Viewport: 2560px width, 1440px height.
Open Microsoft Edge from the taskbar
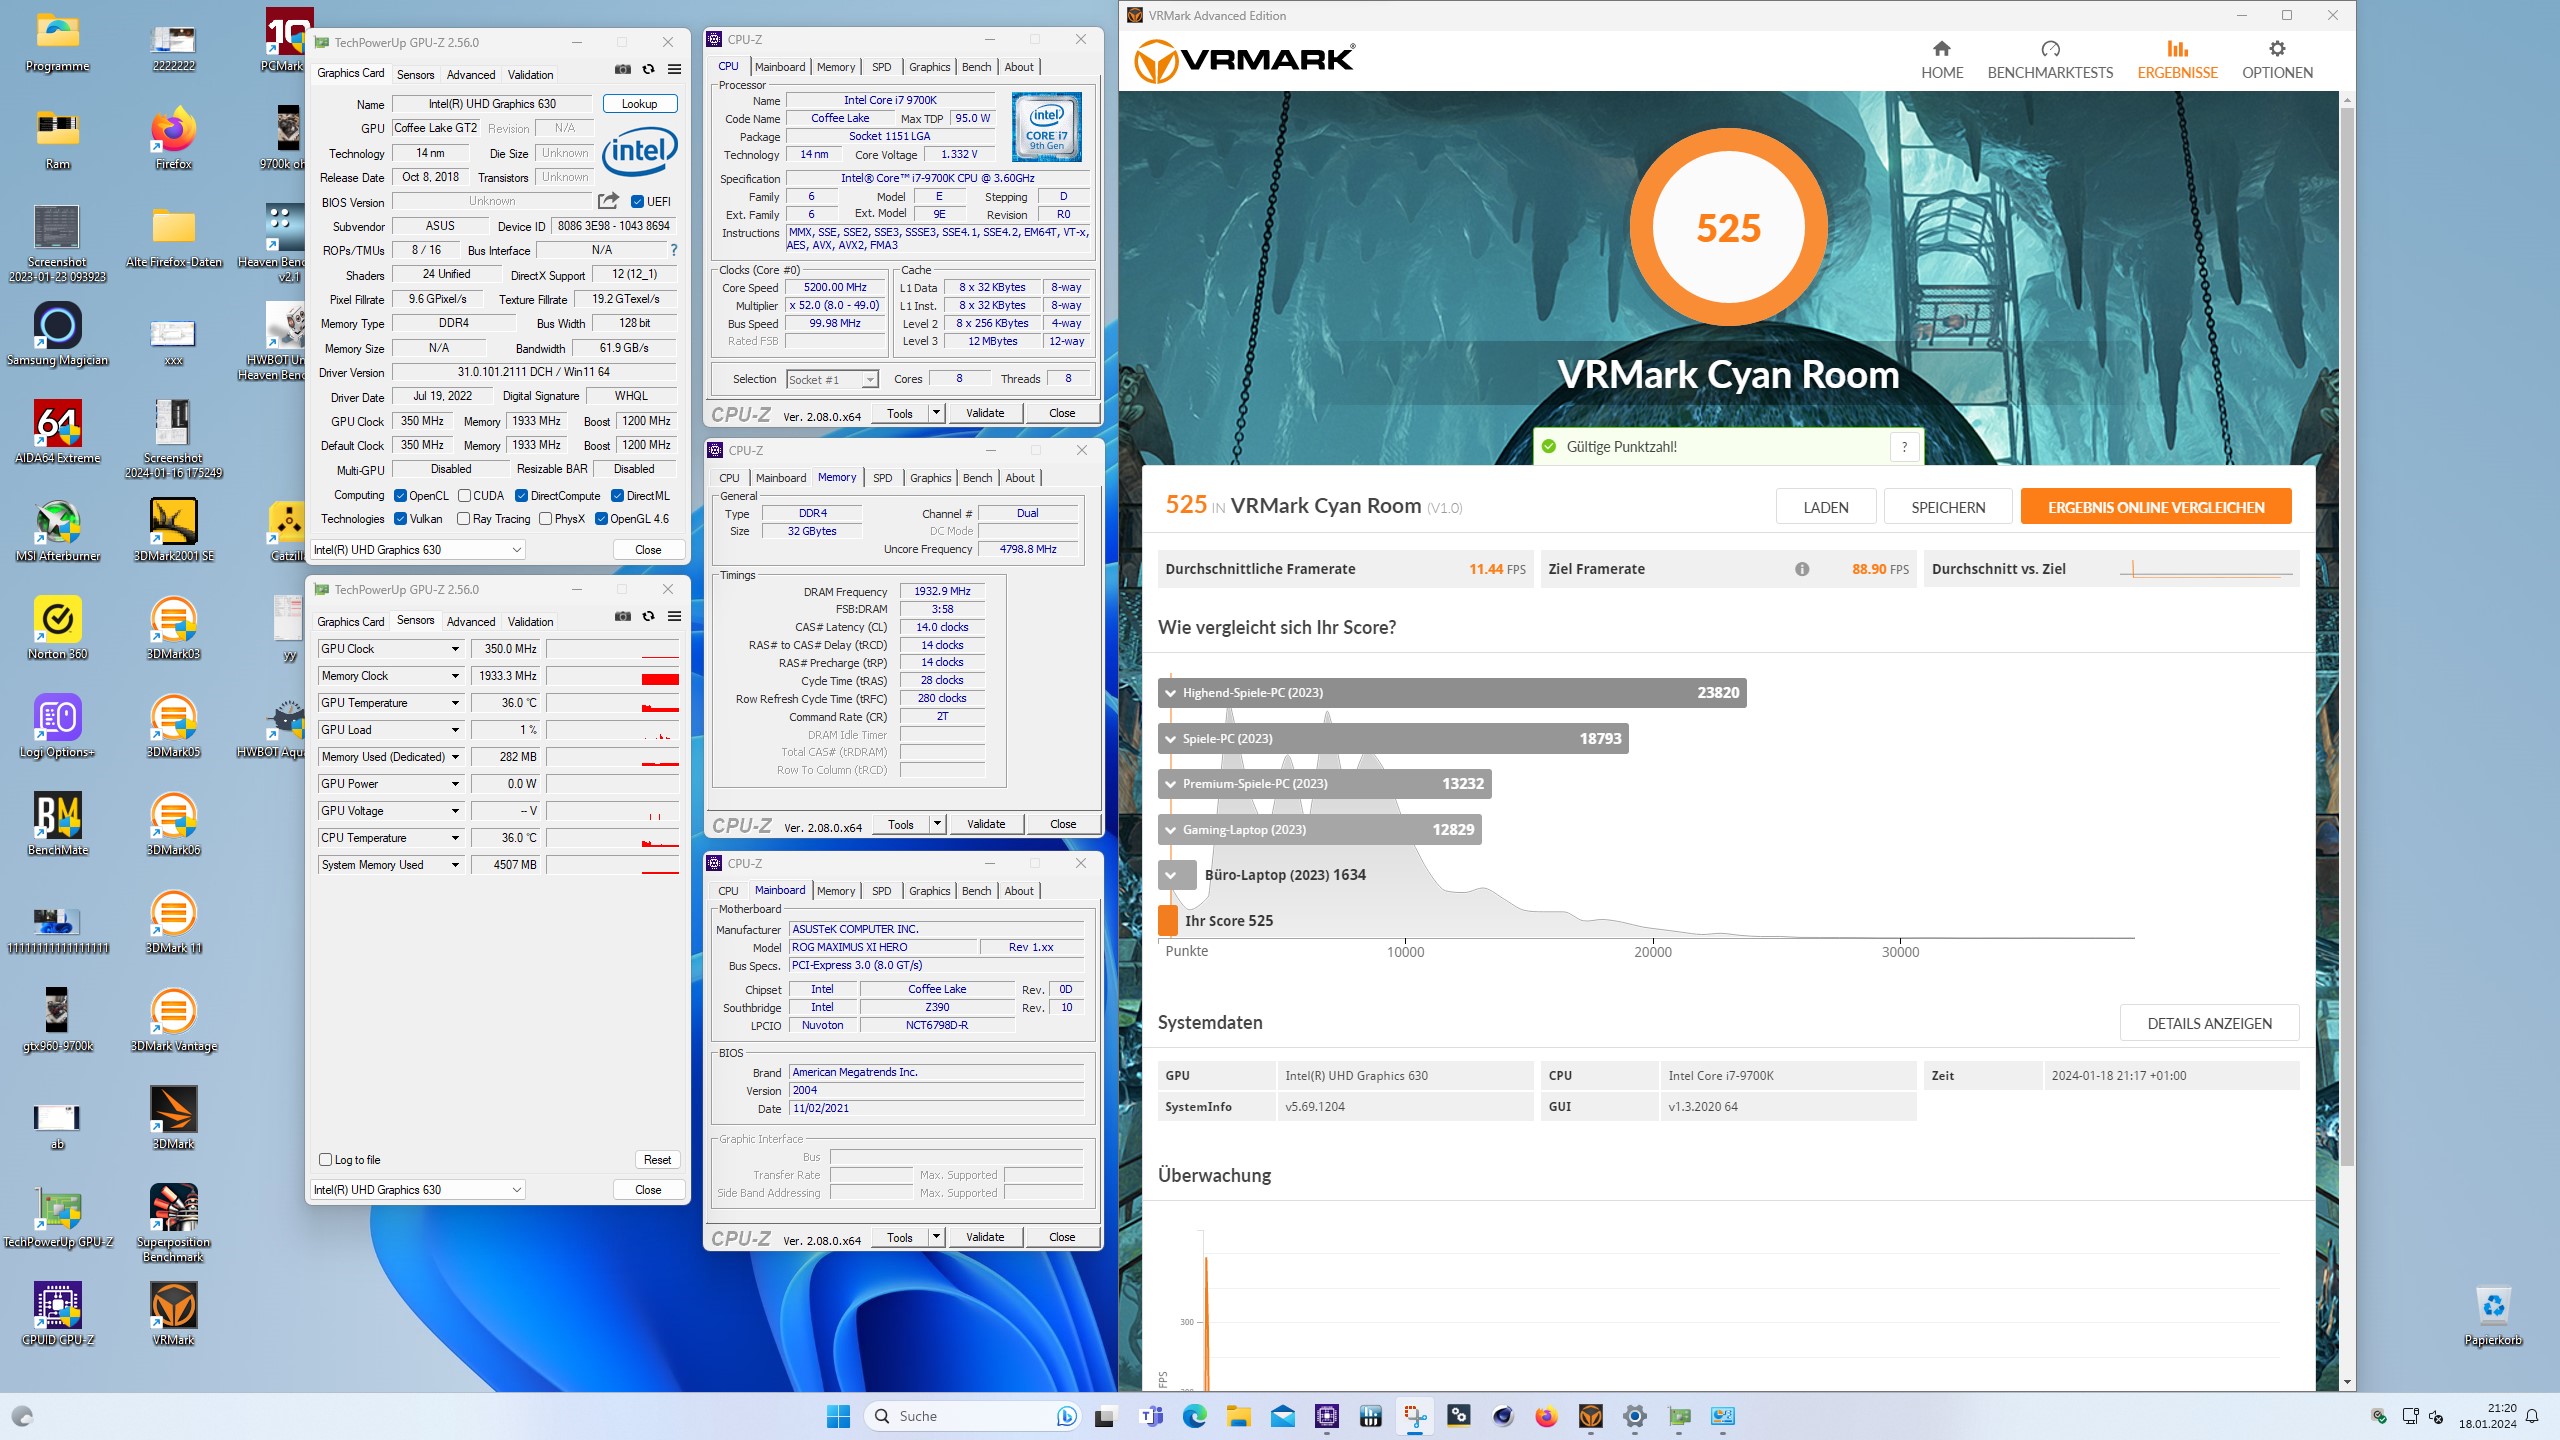pos(1195,1416)
